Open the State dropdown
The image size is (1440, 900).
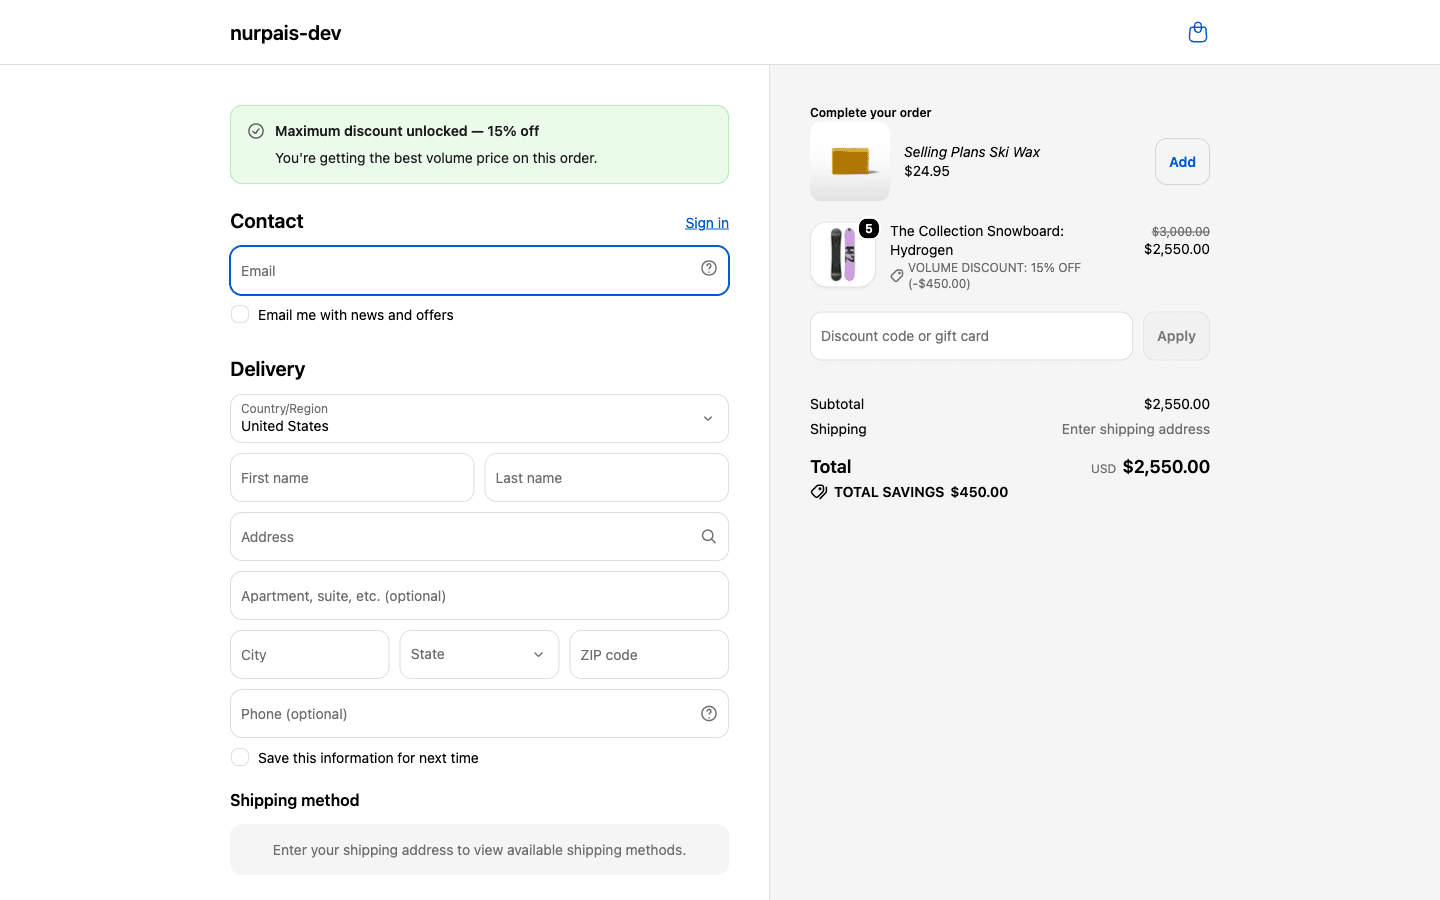(479, 654)
